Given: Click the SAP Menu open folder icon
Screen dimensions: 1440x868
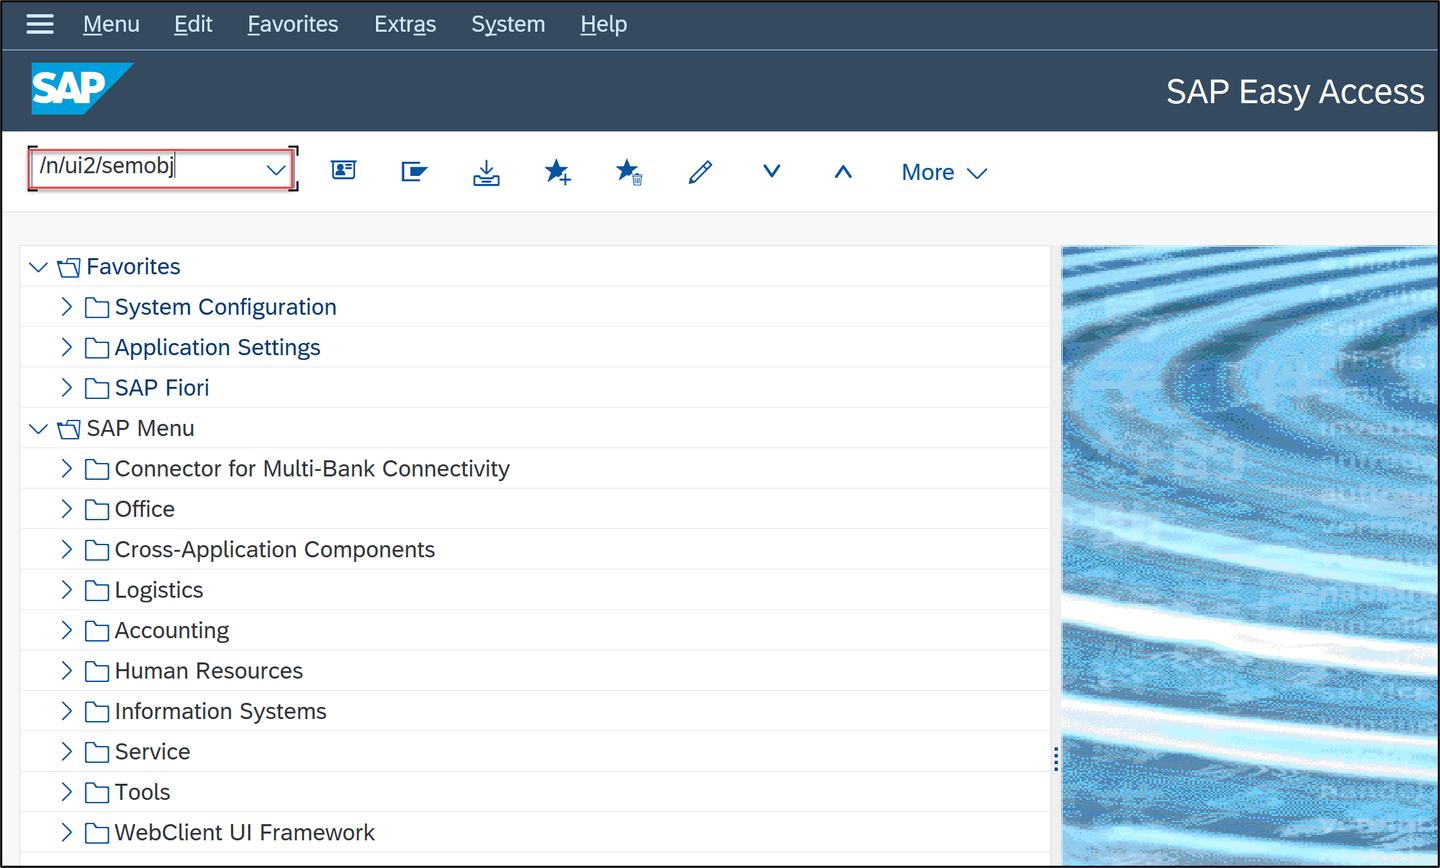Looking at the screenshot, I should tap(69, 429).
